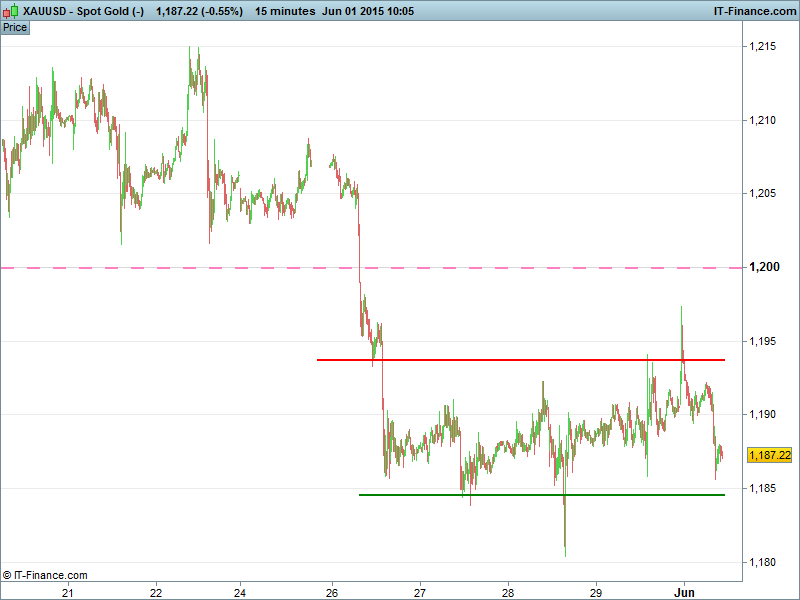The height and width of the screenshot is (600, 800).
Task: Click the © IT-Finance.com copyright text
Action: tap(46, 575)
